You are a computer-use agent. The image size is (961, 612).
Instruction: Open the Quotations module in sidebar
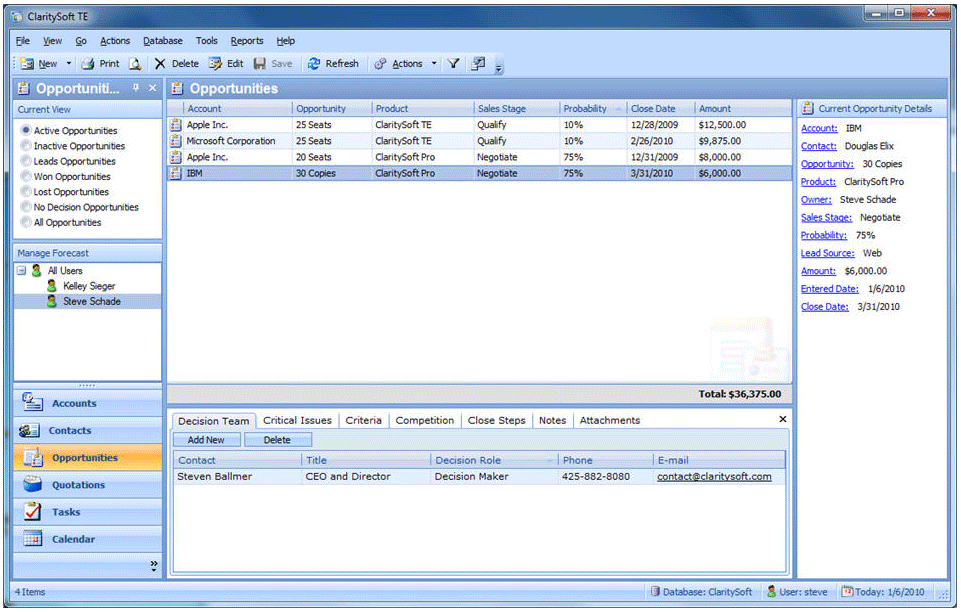tap(78, 485)
